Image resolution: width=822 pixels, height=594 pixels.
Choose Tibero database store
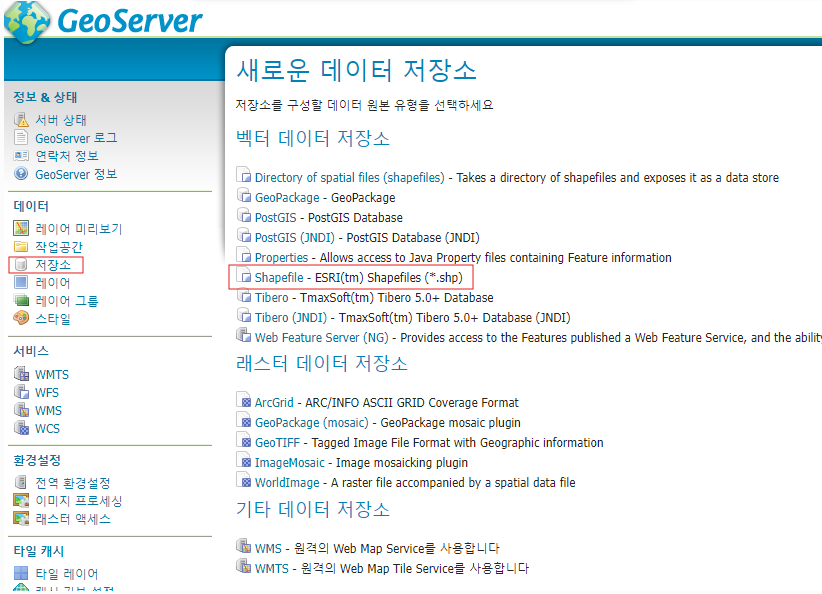(272, 297)
